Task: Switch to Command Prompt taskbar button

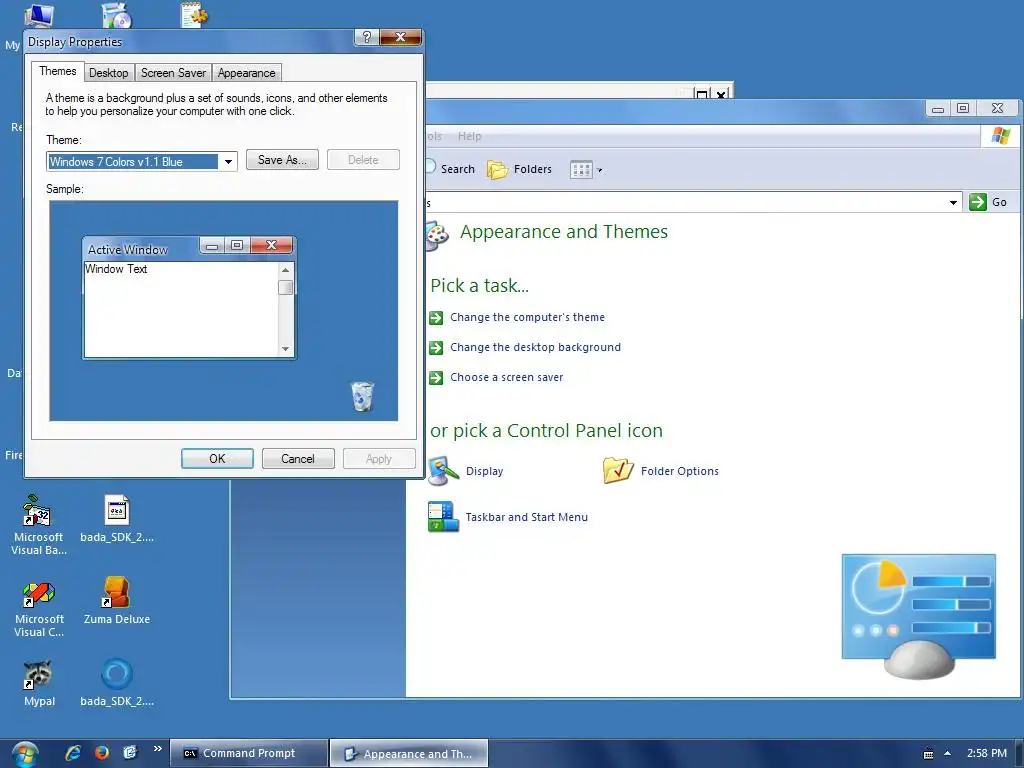Action: coord(249,753)
